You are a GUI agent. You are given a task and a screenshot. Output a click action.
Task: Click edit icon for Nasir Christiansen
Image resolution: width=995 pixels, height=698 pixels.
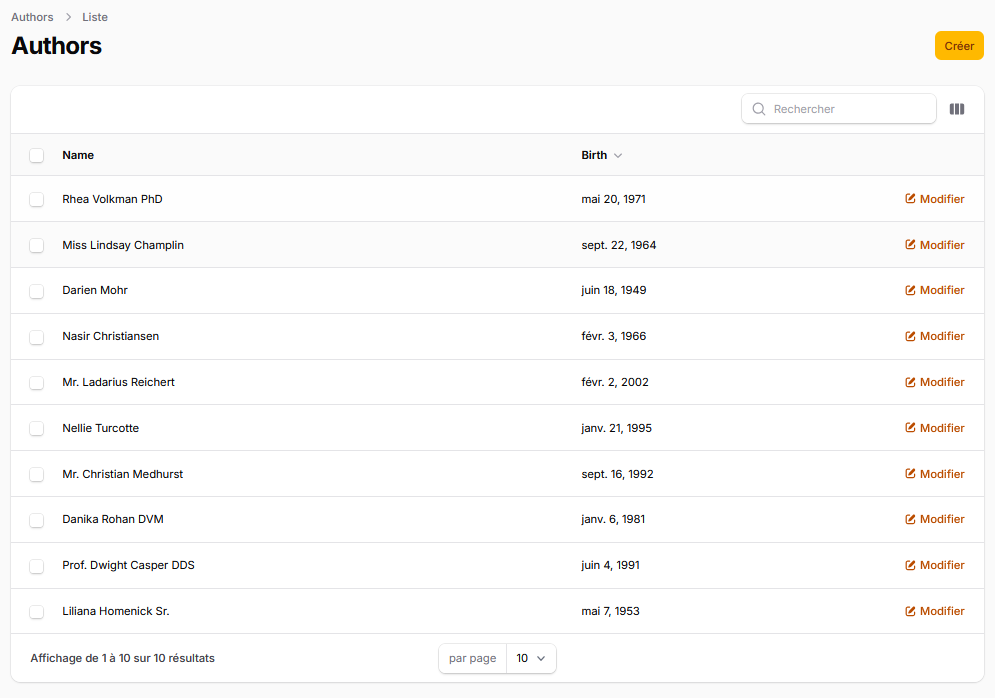click(910, 336)
